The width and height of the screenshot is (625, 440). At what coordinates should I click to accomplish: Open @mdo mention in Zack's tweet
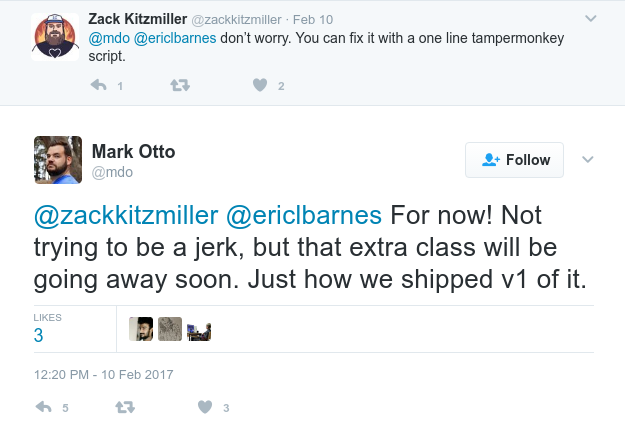point(110,37)
